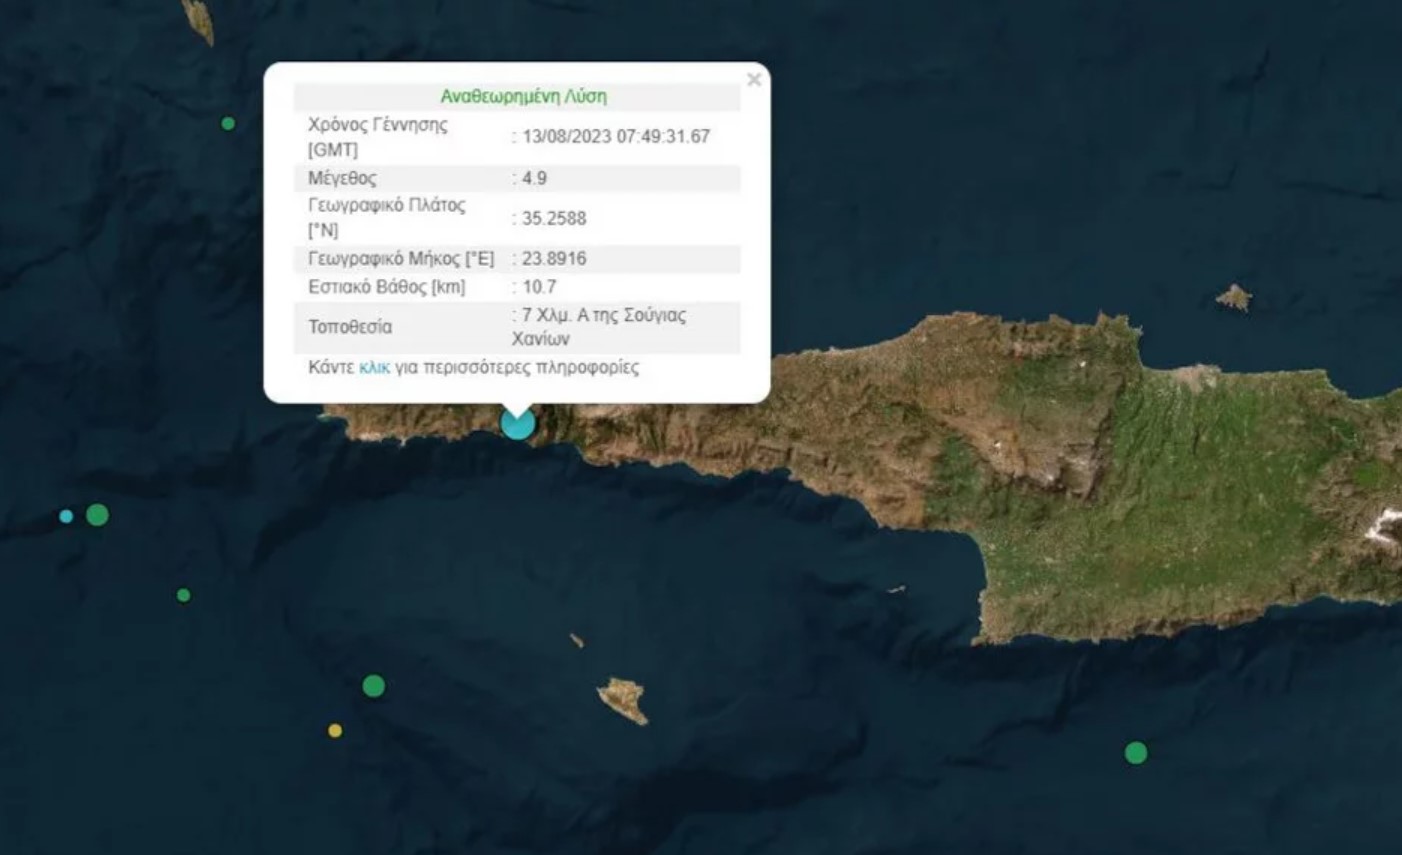This screenshot has height=855, width=1402.
Task: Select the large cyan epicenter marker under the popup
Action: pos(517,423)
